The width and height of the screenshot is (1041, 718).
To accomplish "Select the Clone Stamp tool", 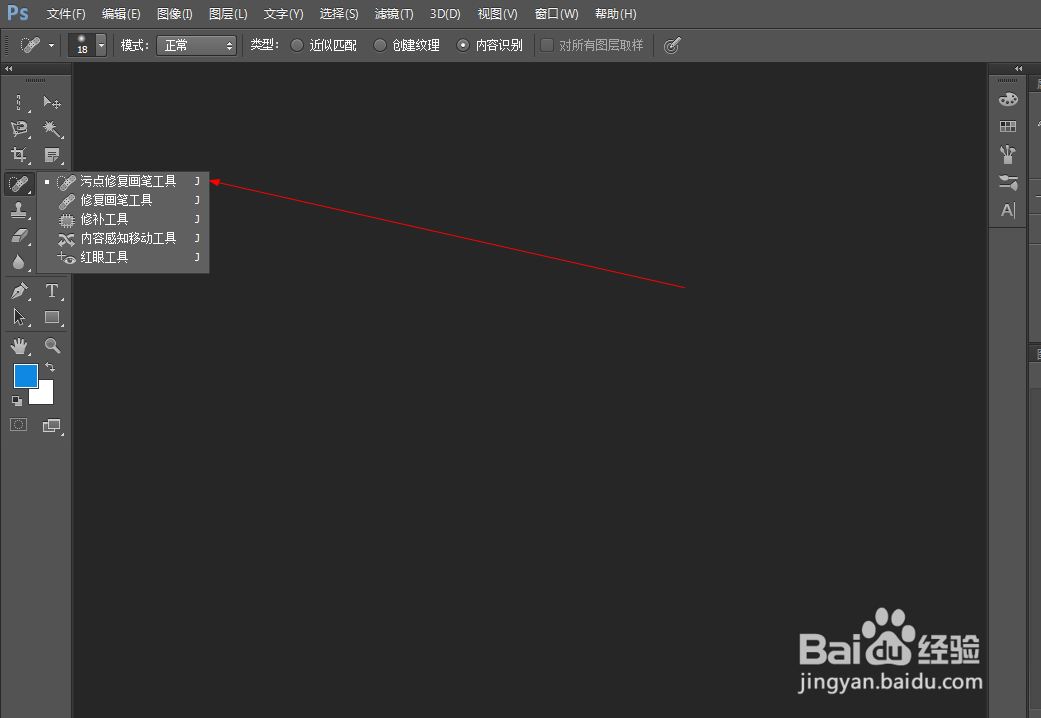I will click(x=19, y=210).
